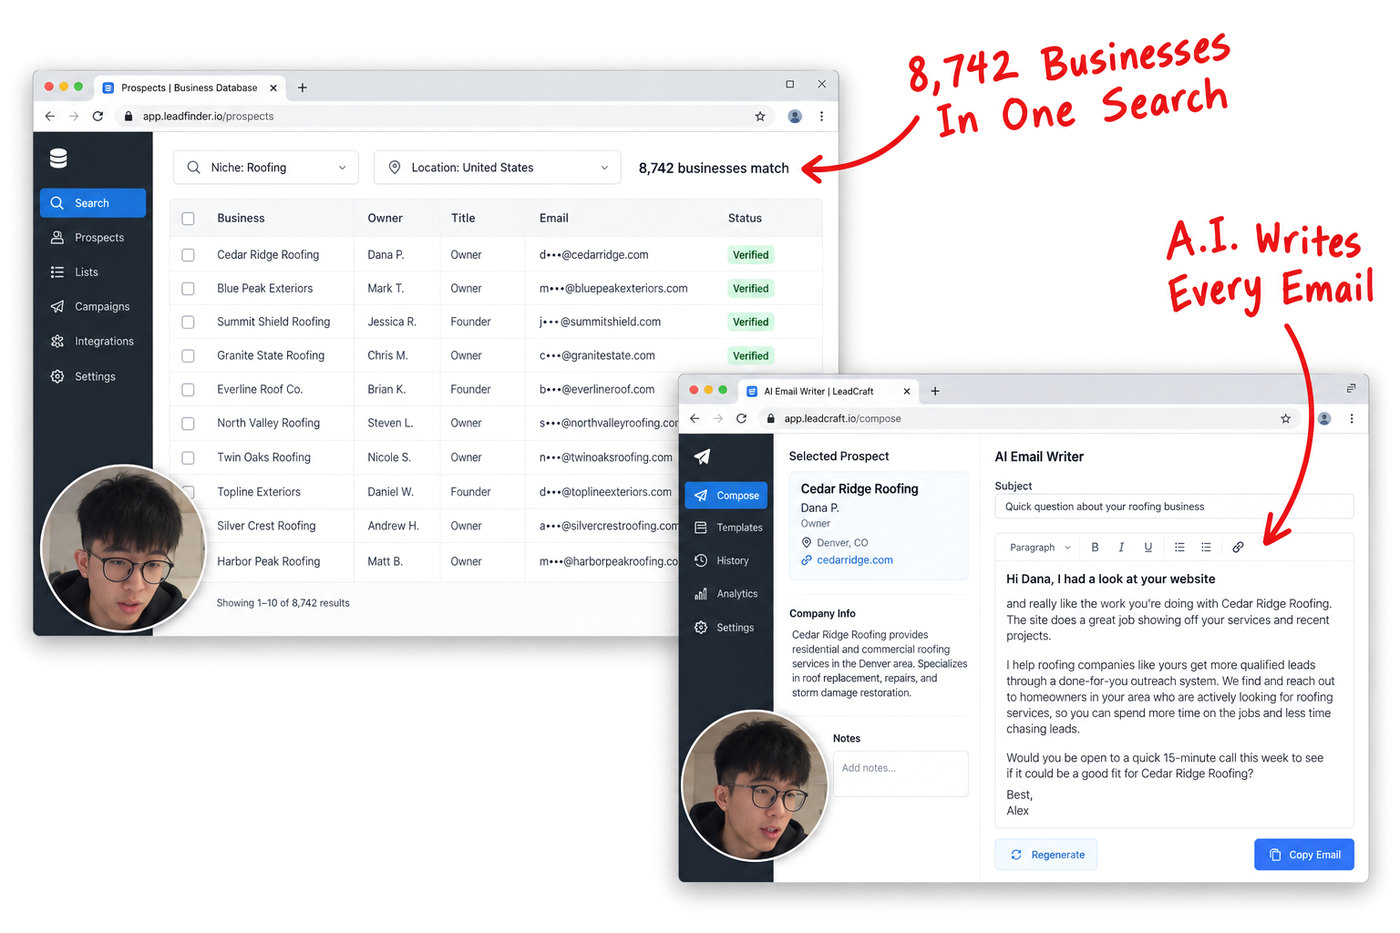Open Templates in the LeadCraft sidebar

tap(728, 528)
